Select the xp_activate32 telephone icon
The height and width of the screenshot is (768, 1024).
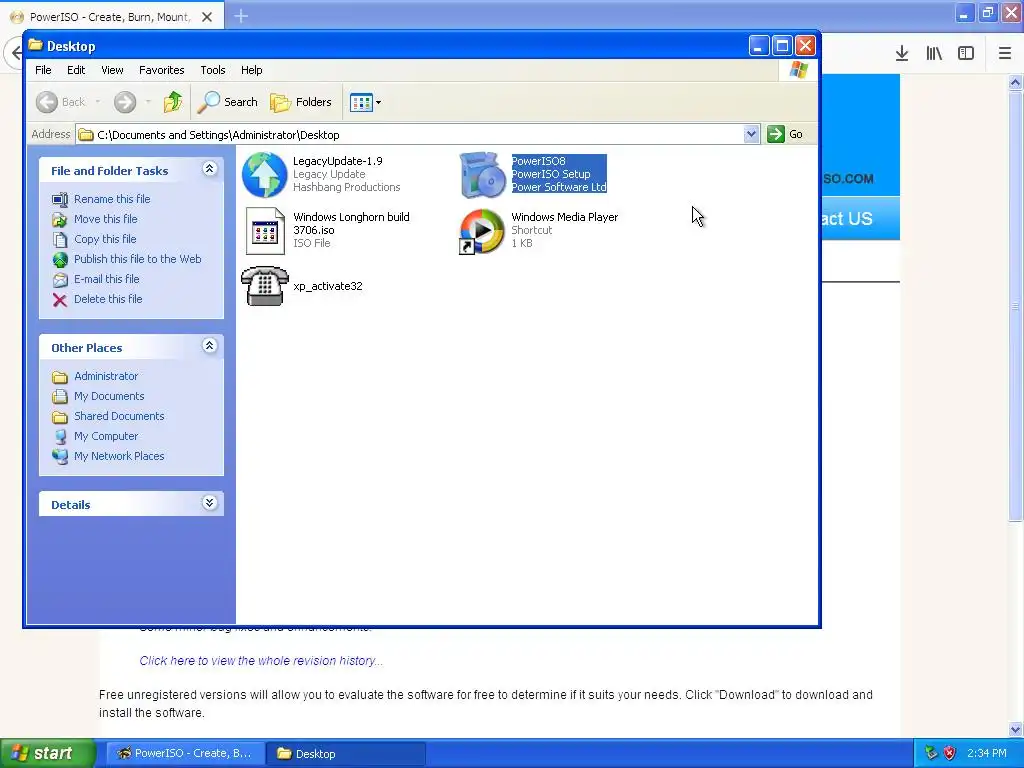[264, 285]
